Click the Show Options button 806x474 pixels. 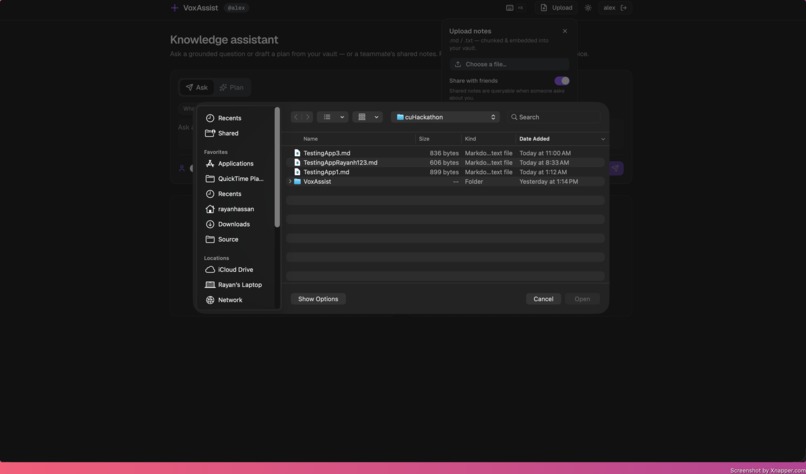(318, 299)
